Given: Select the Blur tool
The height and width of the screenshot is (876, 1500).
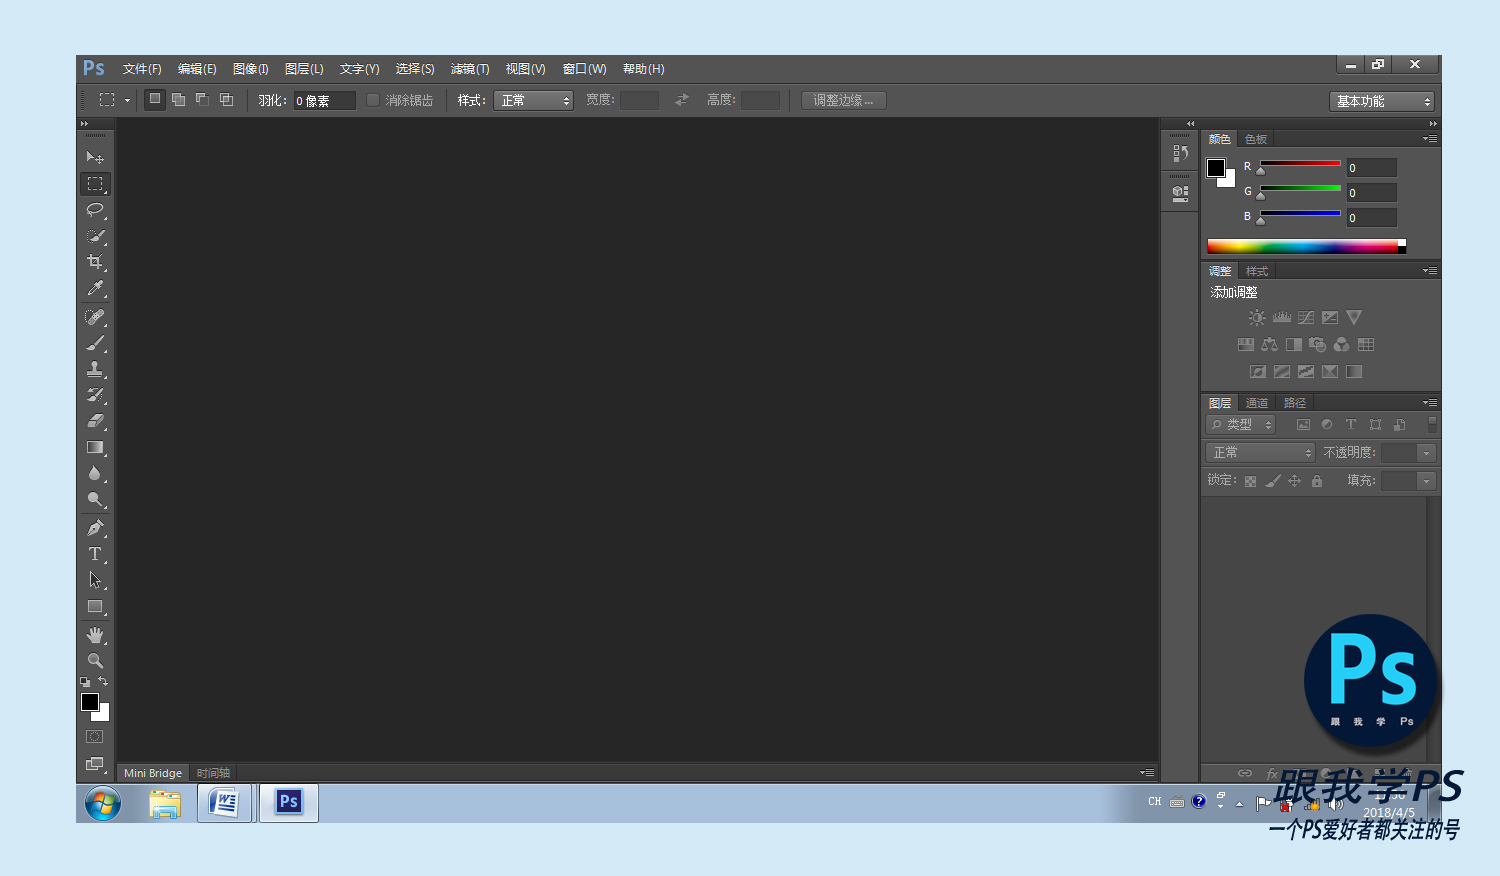Looking at the screenshot, I should pyautogui.click(x=95, y=473).
